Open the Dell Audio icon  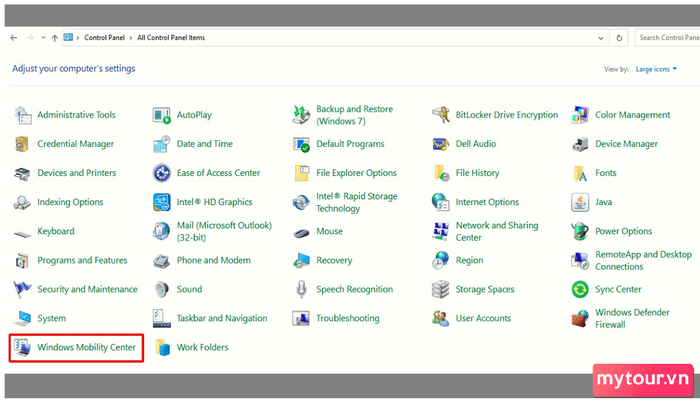tap(441, 144)
